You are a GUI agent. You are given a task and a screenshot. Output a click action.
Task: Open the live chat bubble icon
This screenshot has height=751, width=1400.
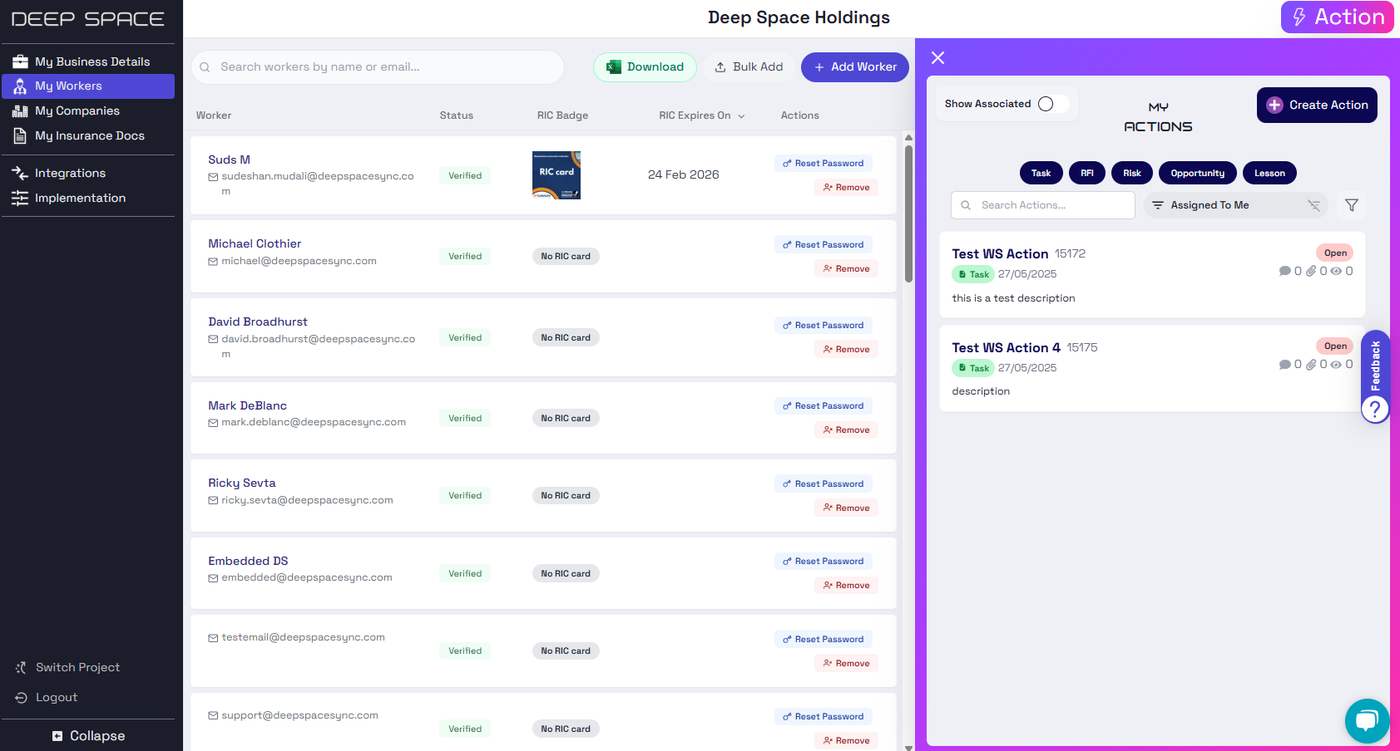click(x=1366, y=719)
